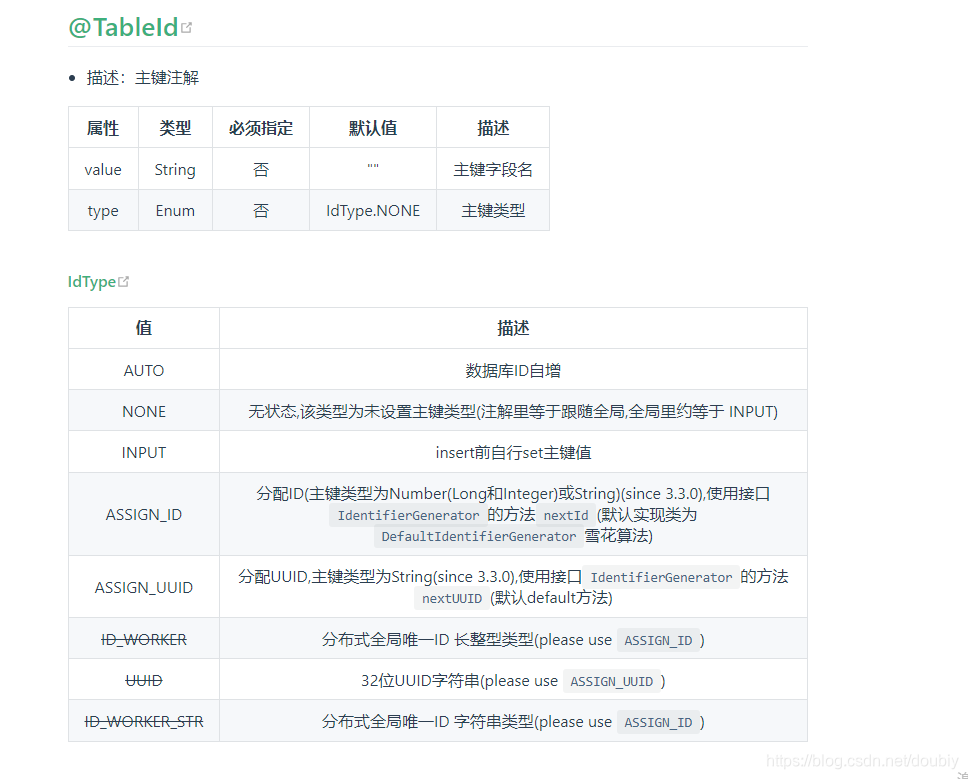Select the NONE row in IdType table

[143, 411]
